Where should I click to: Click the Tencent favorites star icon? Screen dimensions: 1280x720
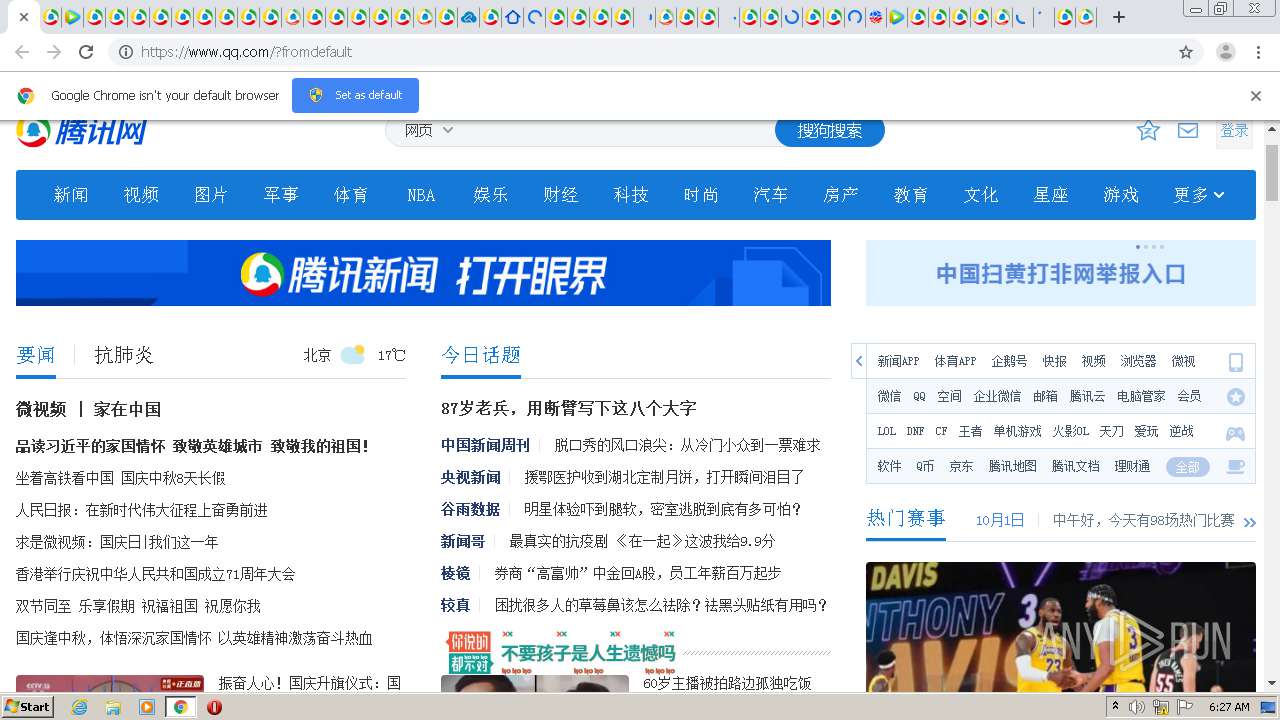click(x=1148, y=130)
